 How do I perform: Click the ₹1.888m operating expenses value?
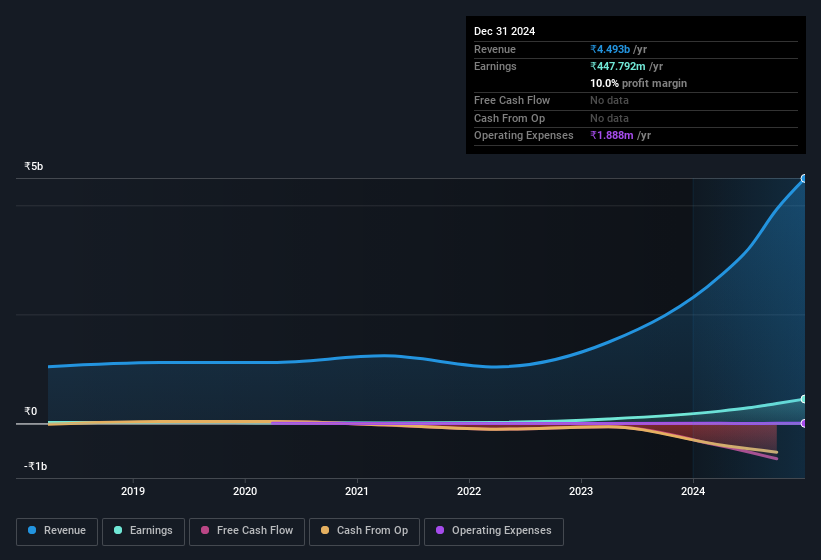[x=612, y=135]
